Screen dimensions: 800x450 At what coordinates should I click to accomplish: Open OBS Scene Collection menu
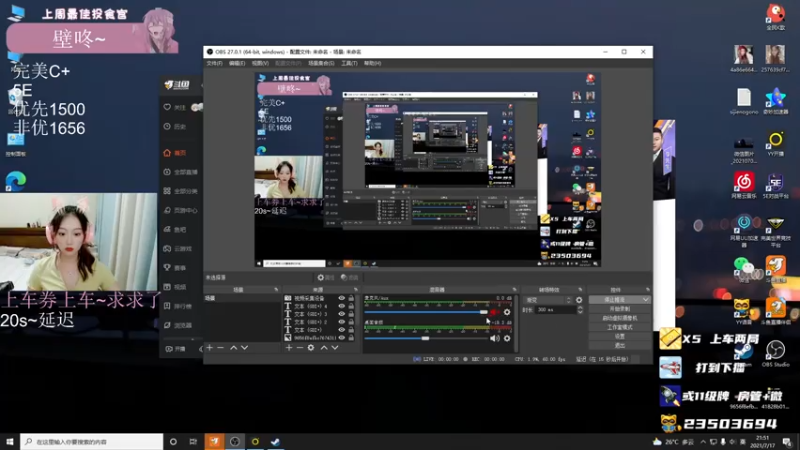tap(321, 63)
